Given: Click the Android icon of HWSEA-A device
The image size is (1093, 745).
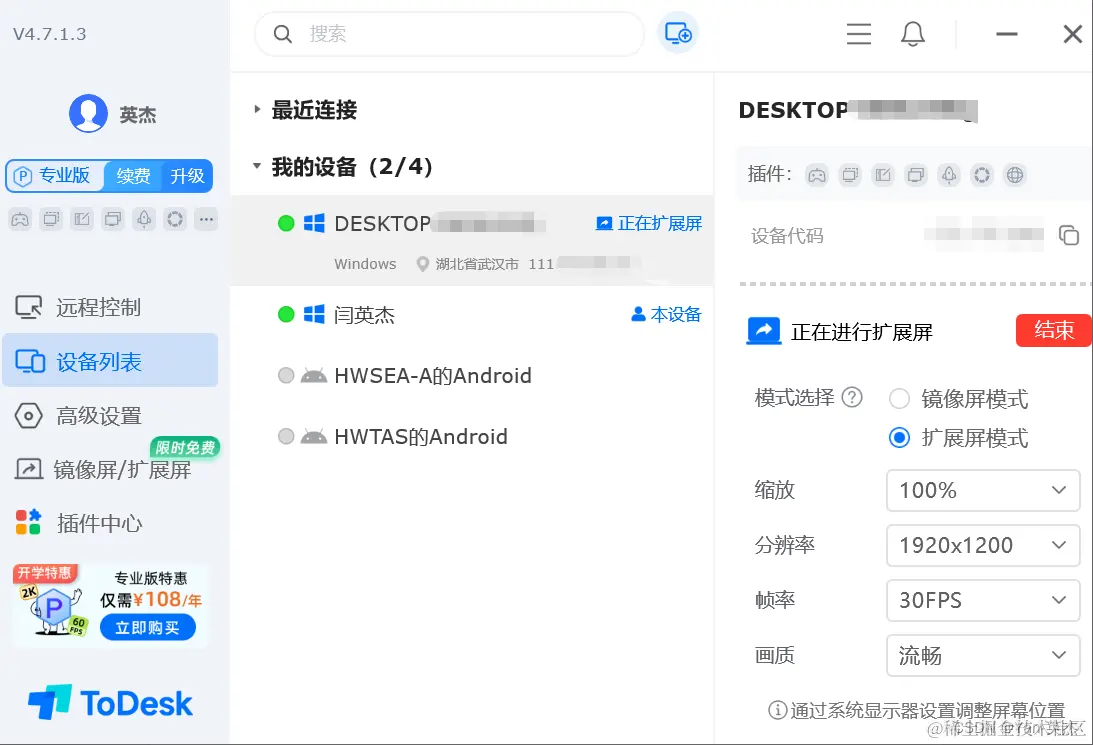Looking at the screenshot, I should pyautogui.click(x=314, y=376).
